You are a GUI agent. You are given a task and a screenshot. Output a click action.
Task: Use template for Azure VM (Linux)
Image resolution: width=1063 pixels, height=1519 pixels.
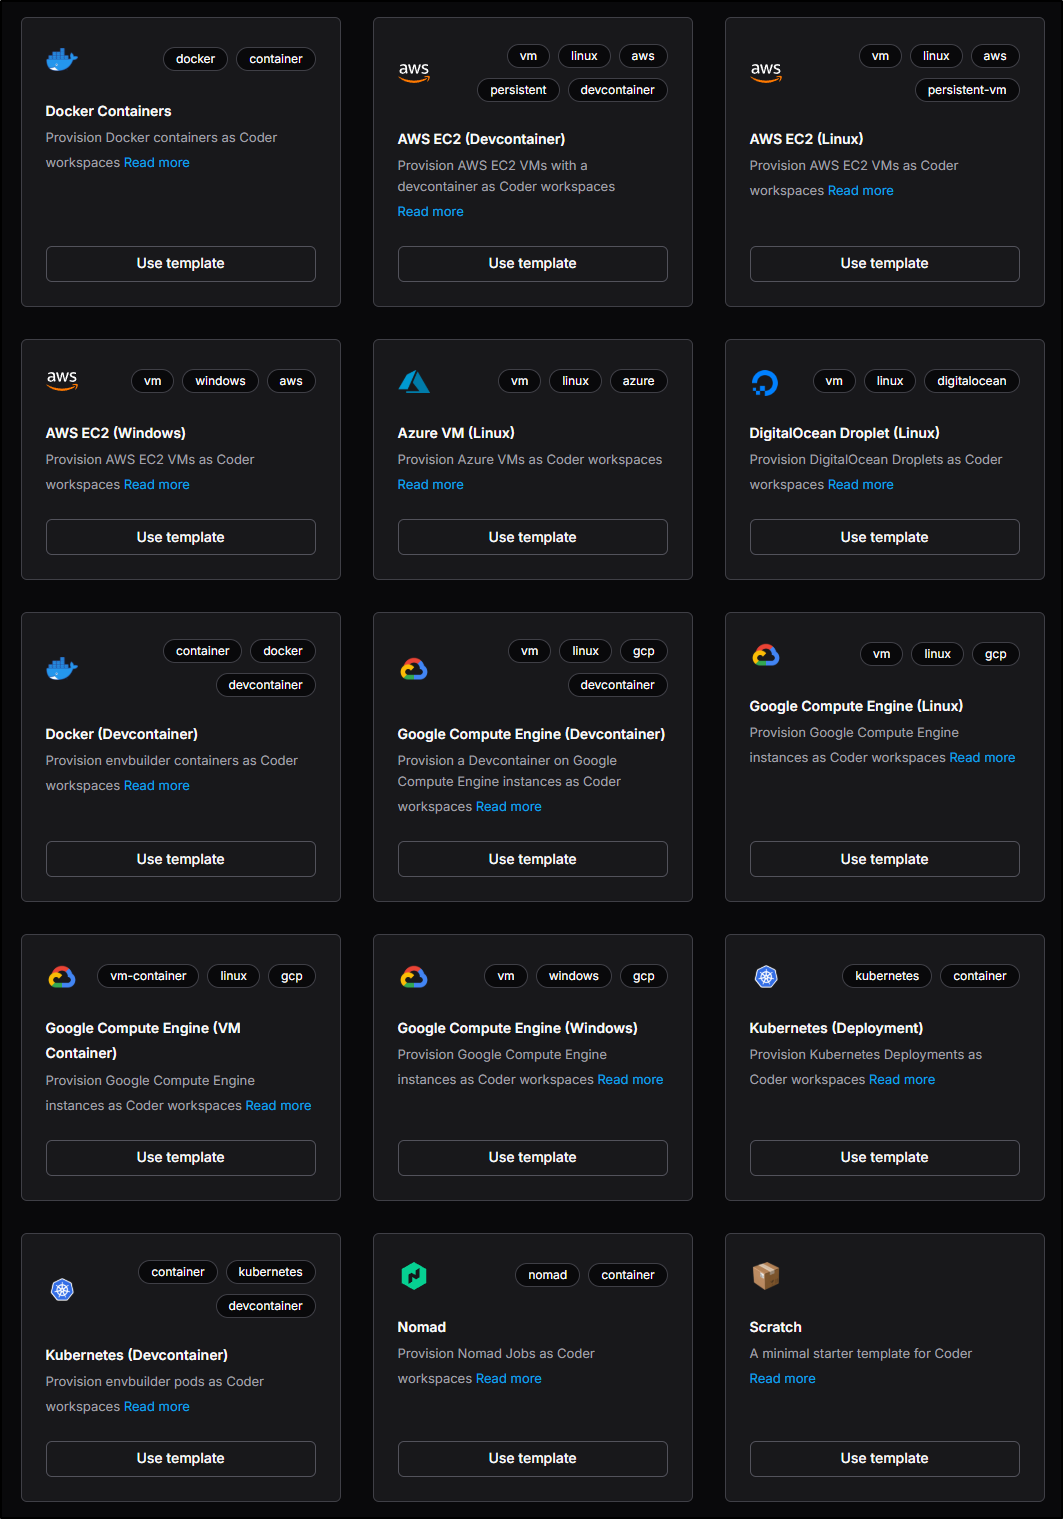click(x=533, y=537)
